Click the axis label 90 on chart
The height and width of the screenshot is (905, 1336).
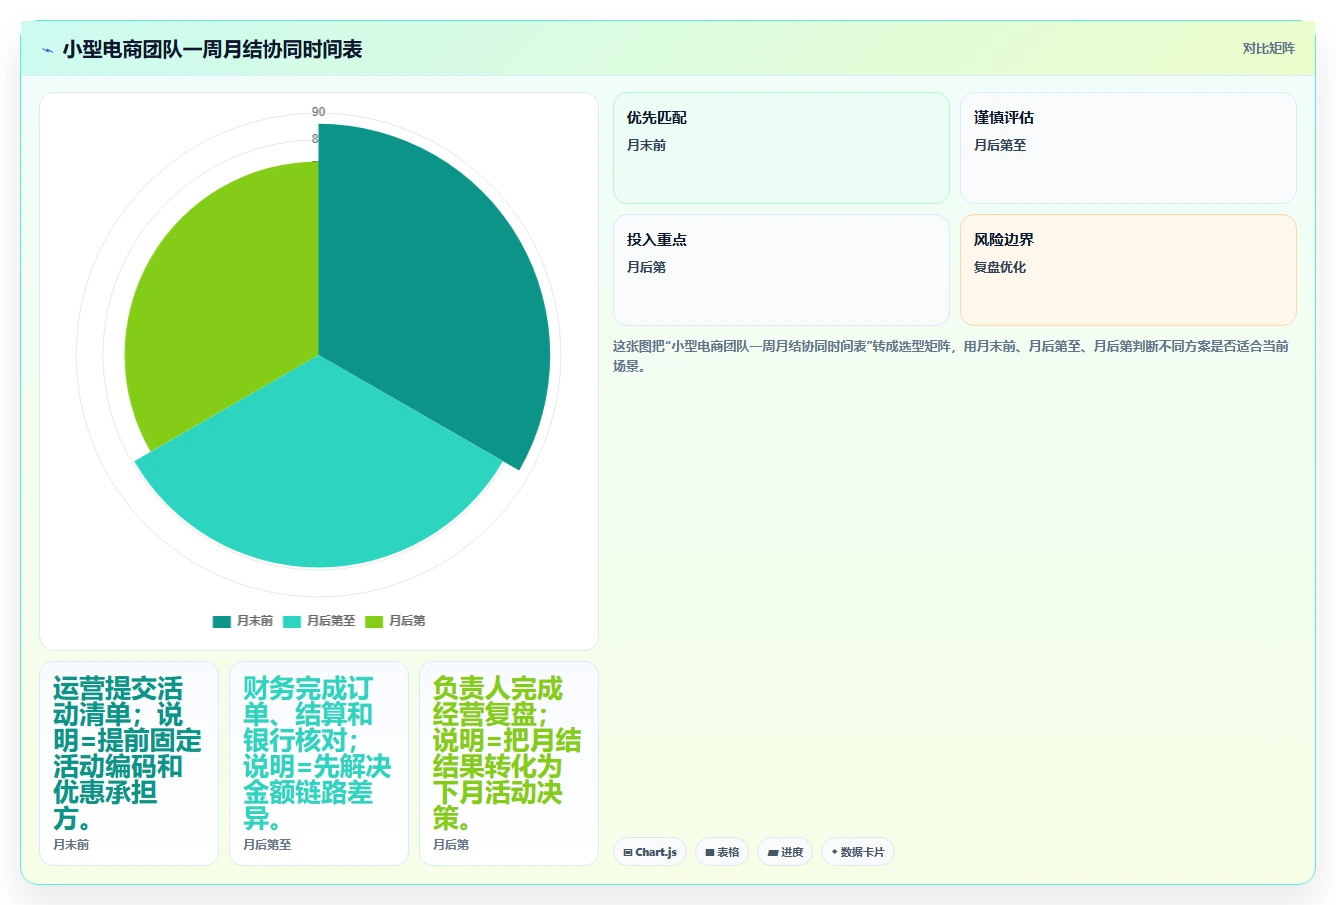pyautogui.click(x=318, y=112)
